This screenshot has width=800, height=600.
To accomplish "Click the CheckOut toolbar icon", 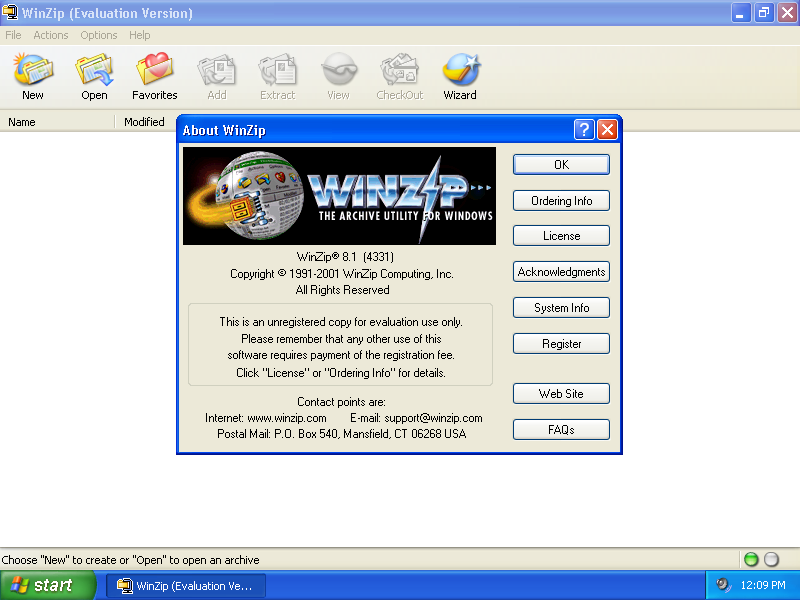I will tap(399, 77).
